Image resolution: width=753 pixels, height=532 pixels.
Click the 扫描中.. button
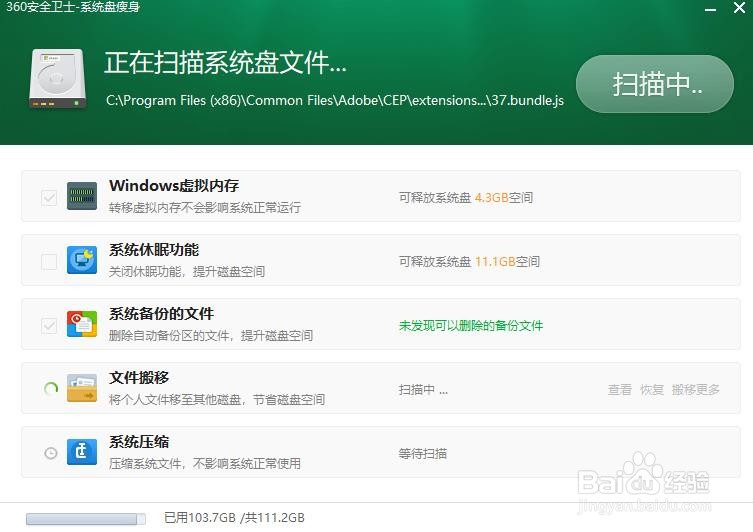pyautogui.click(x=655, y=84)
